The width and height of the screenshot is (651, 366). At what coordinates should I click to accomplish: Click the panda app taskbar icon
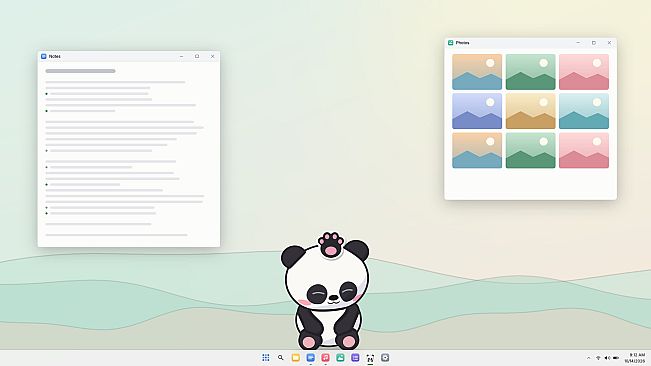click(x=370, y=358)
